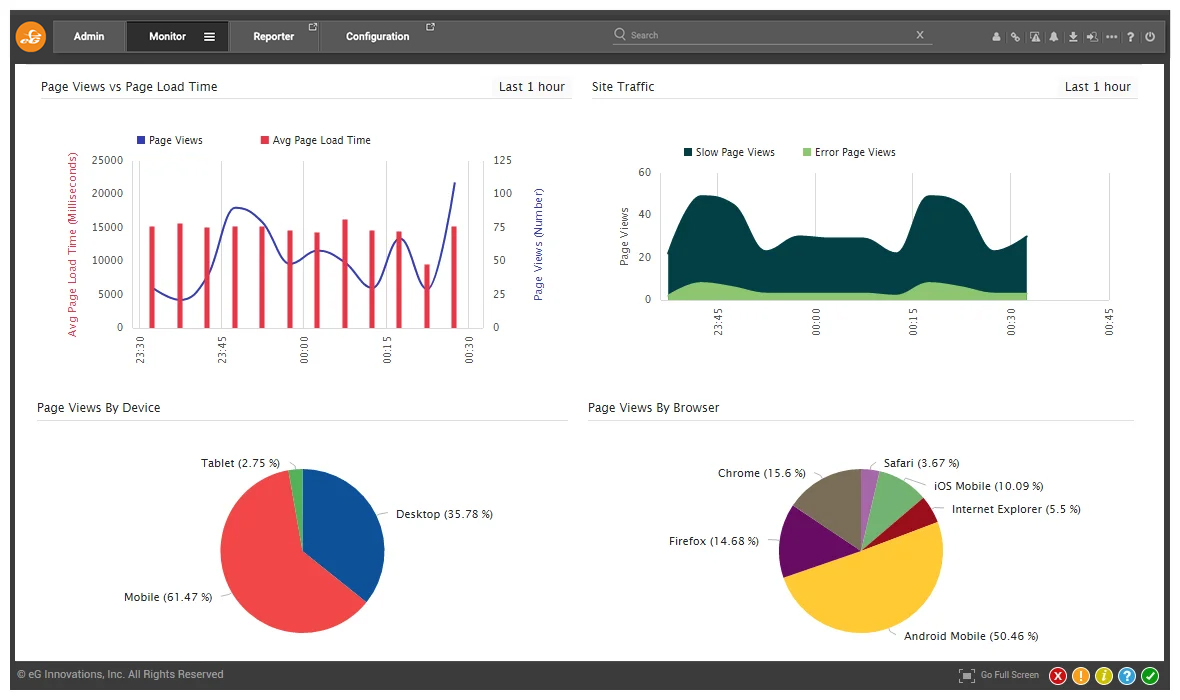This screenshot has height=700, width=1180.
Task: Click the sign-in user arrow icon
Action: coord(1092,36)
